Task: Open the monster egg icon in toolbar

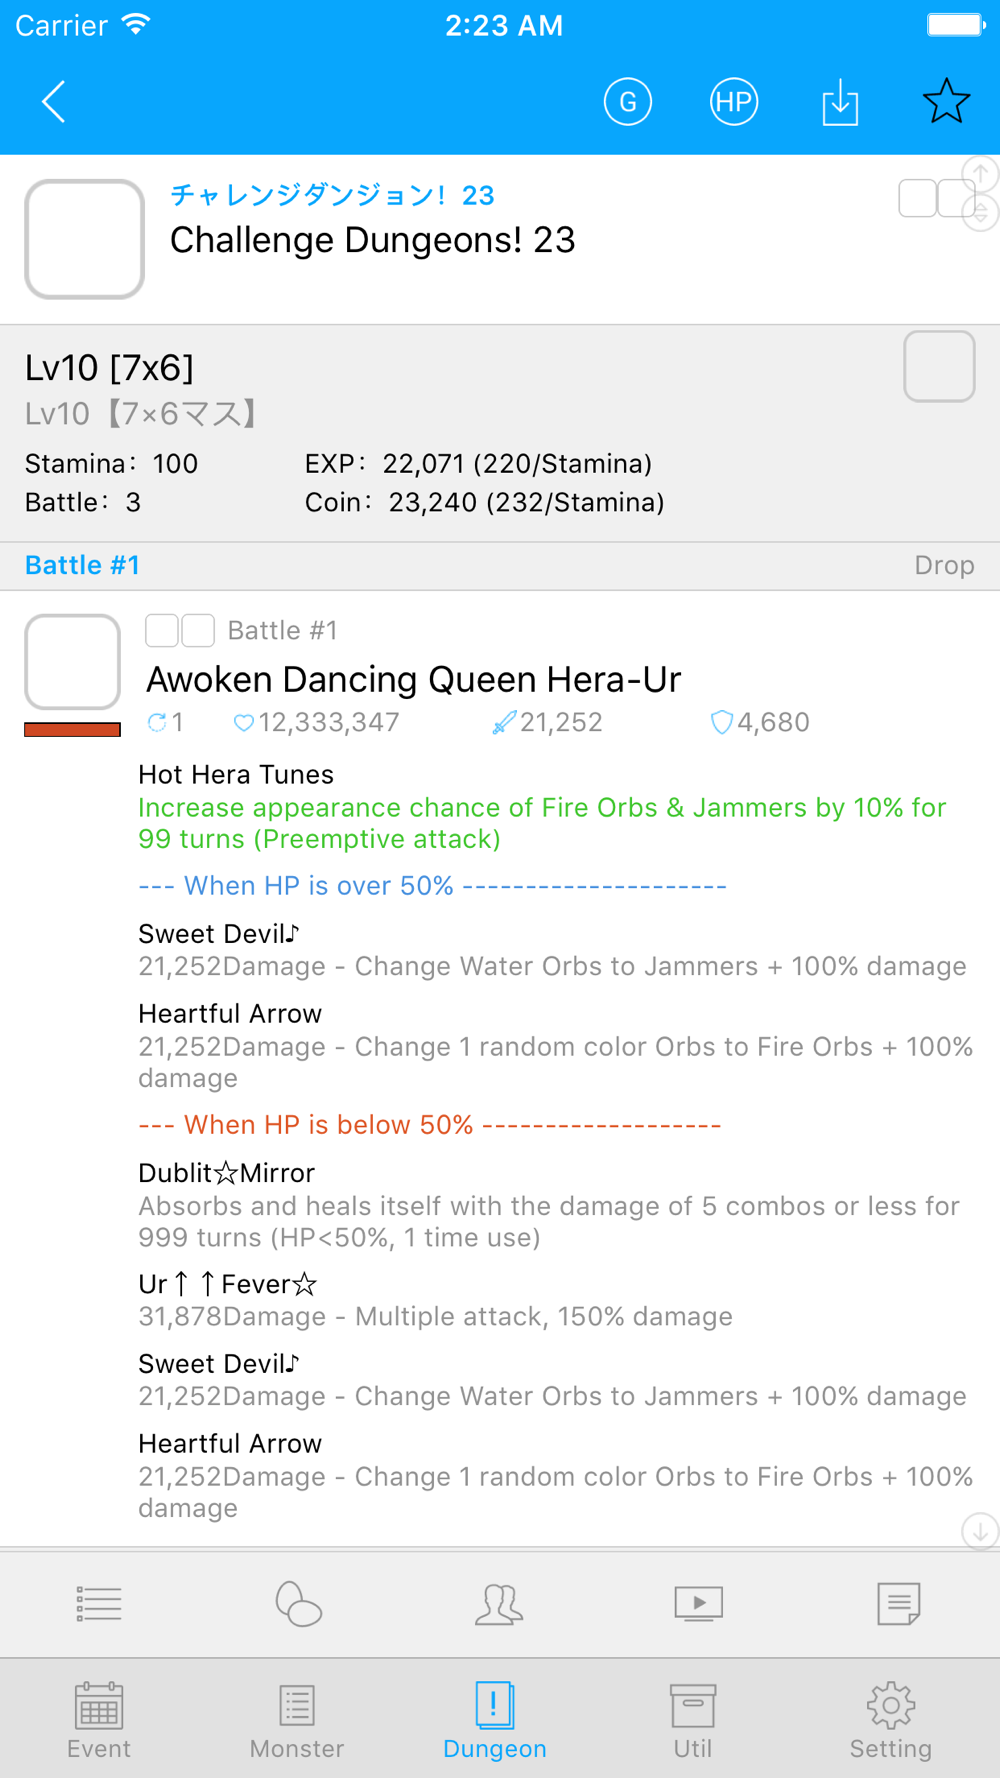Action: (x=298, y=1604)
